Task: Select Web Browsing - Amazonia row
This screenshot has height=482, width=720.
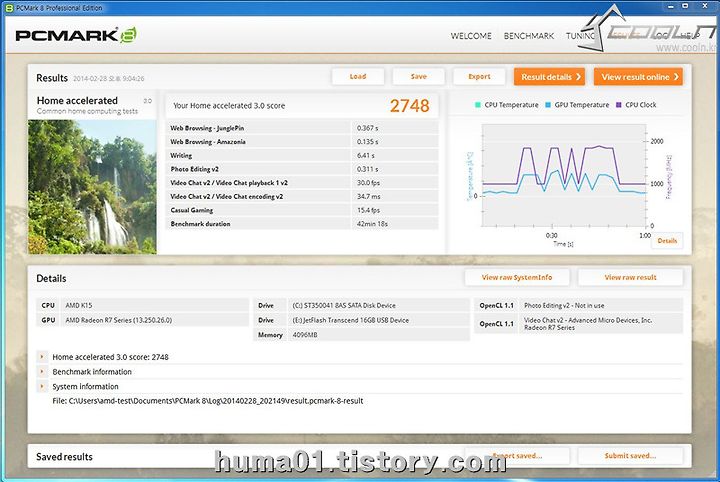Action: coord(302,142)
